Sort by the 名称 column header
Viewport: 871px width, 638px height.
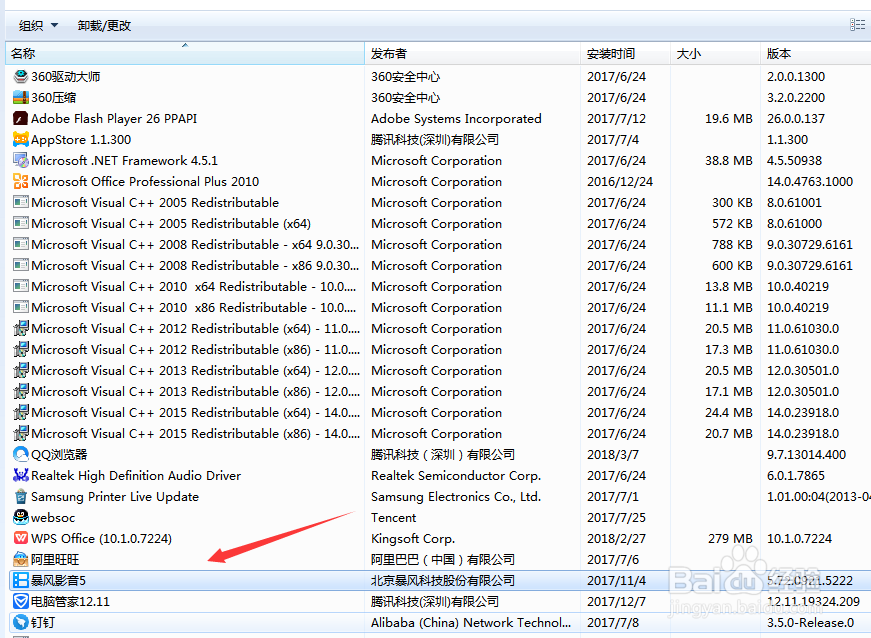pos(185,53)
